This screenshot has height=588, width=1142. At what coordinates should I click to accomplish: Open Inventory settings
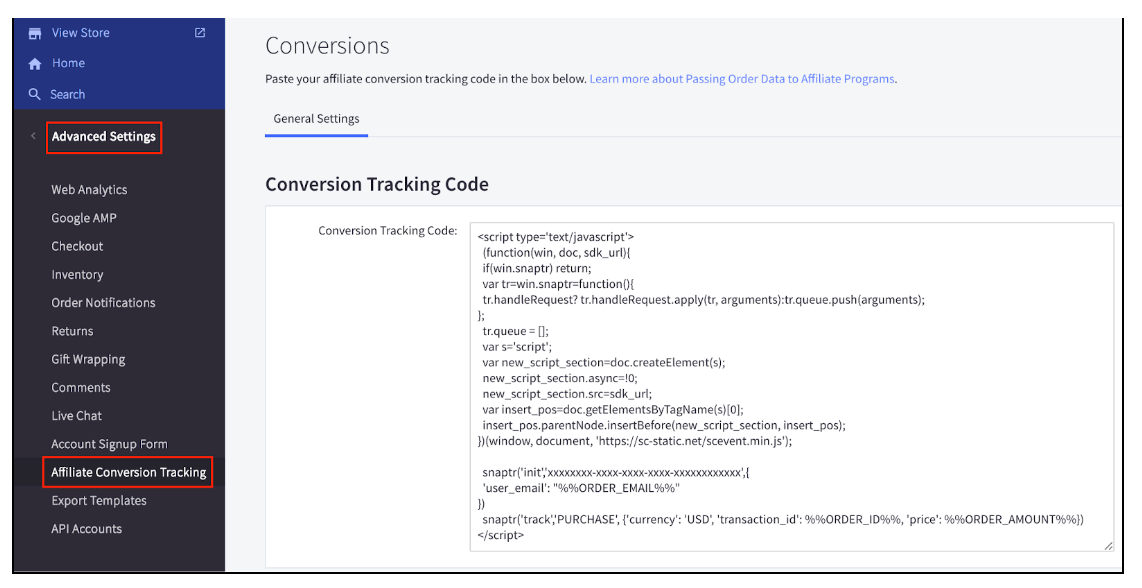pos(77,275)
